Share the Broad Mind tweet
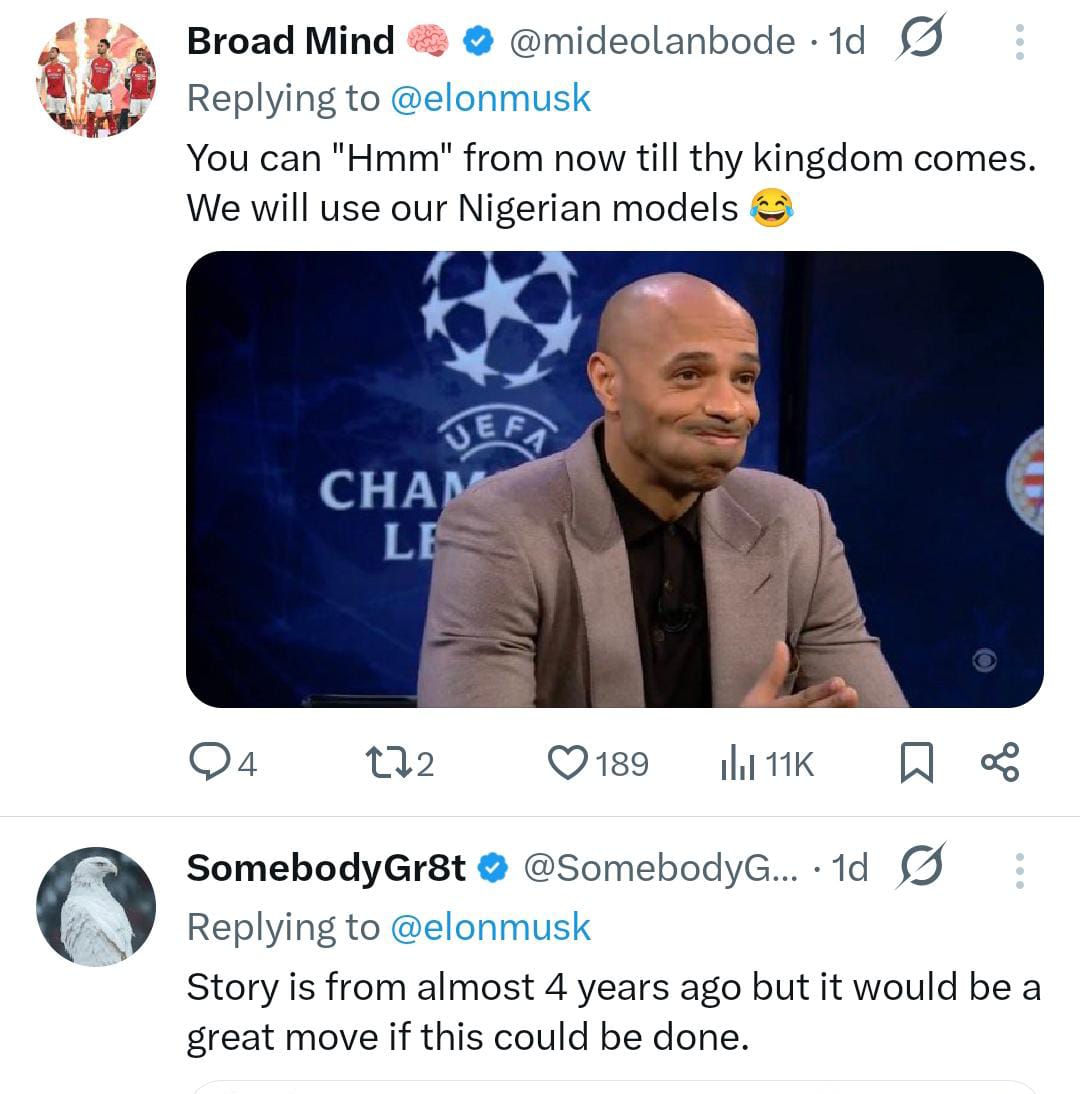This screenshot has height=1094, width=1080. coord(1000,762)
